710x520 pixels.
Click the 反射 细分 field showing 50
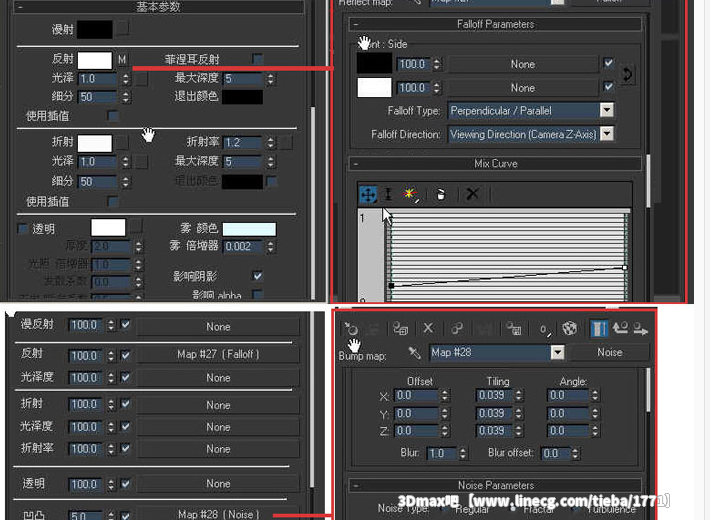pyautogui.click(x=99, y=97)
